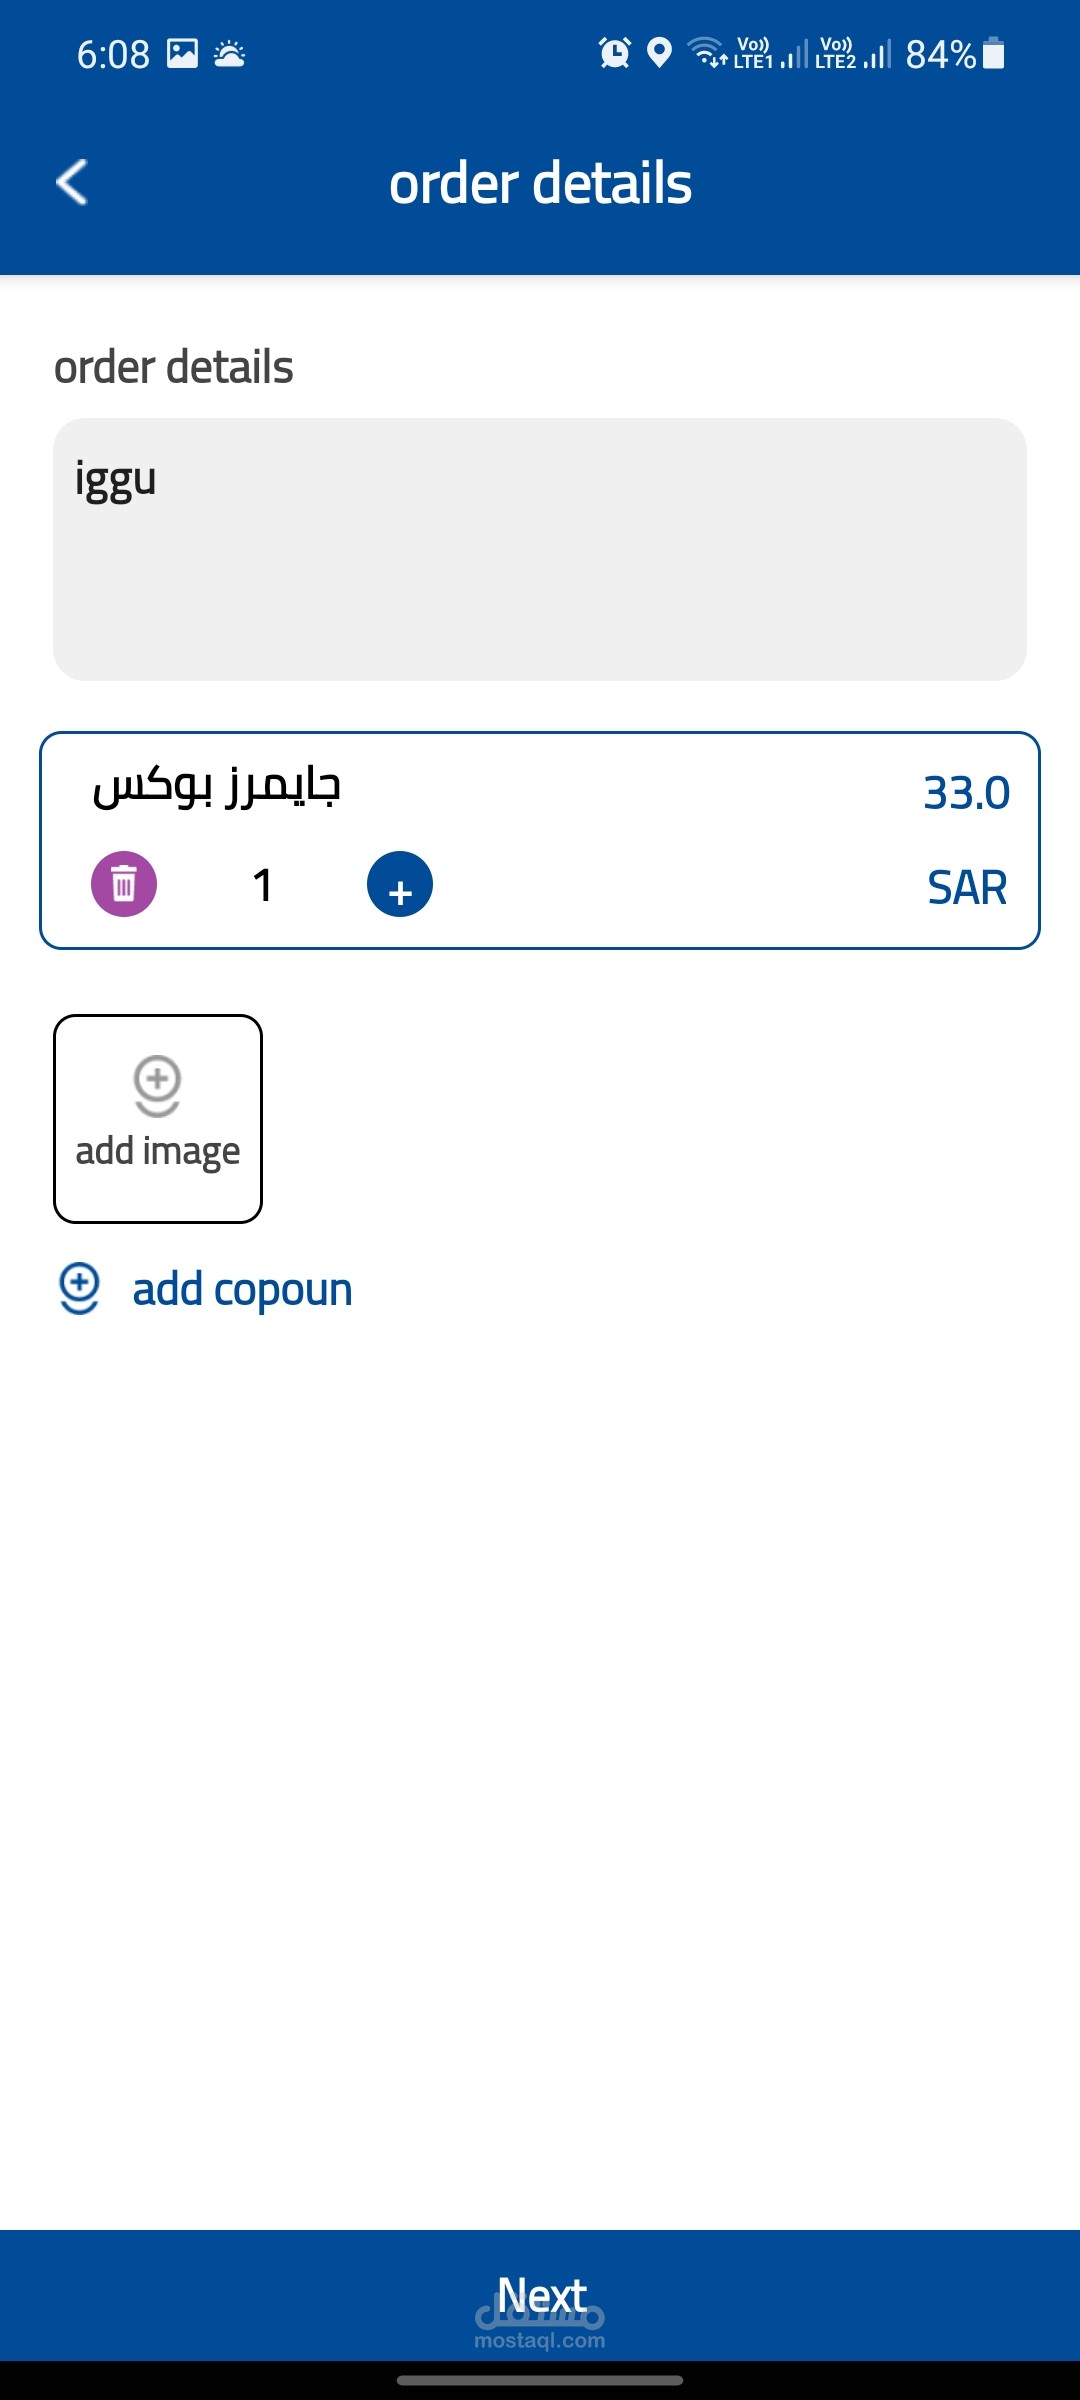Tap the جايمرز بوكس item name
The width and height of the screenshot is (1080, 2400).
(x=217, y=787)
